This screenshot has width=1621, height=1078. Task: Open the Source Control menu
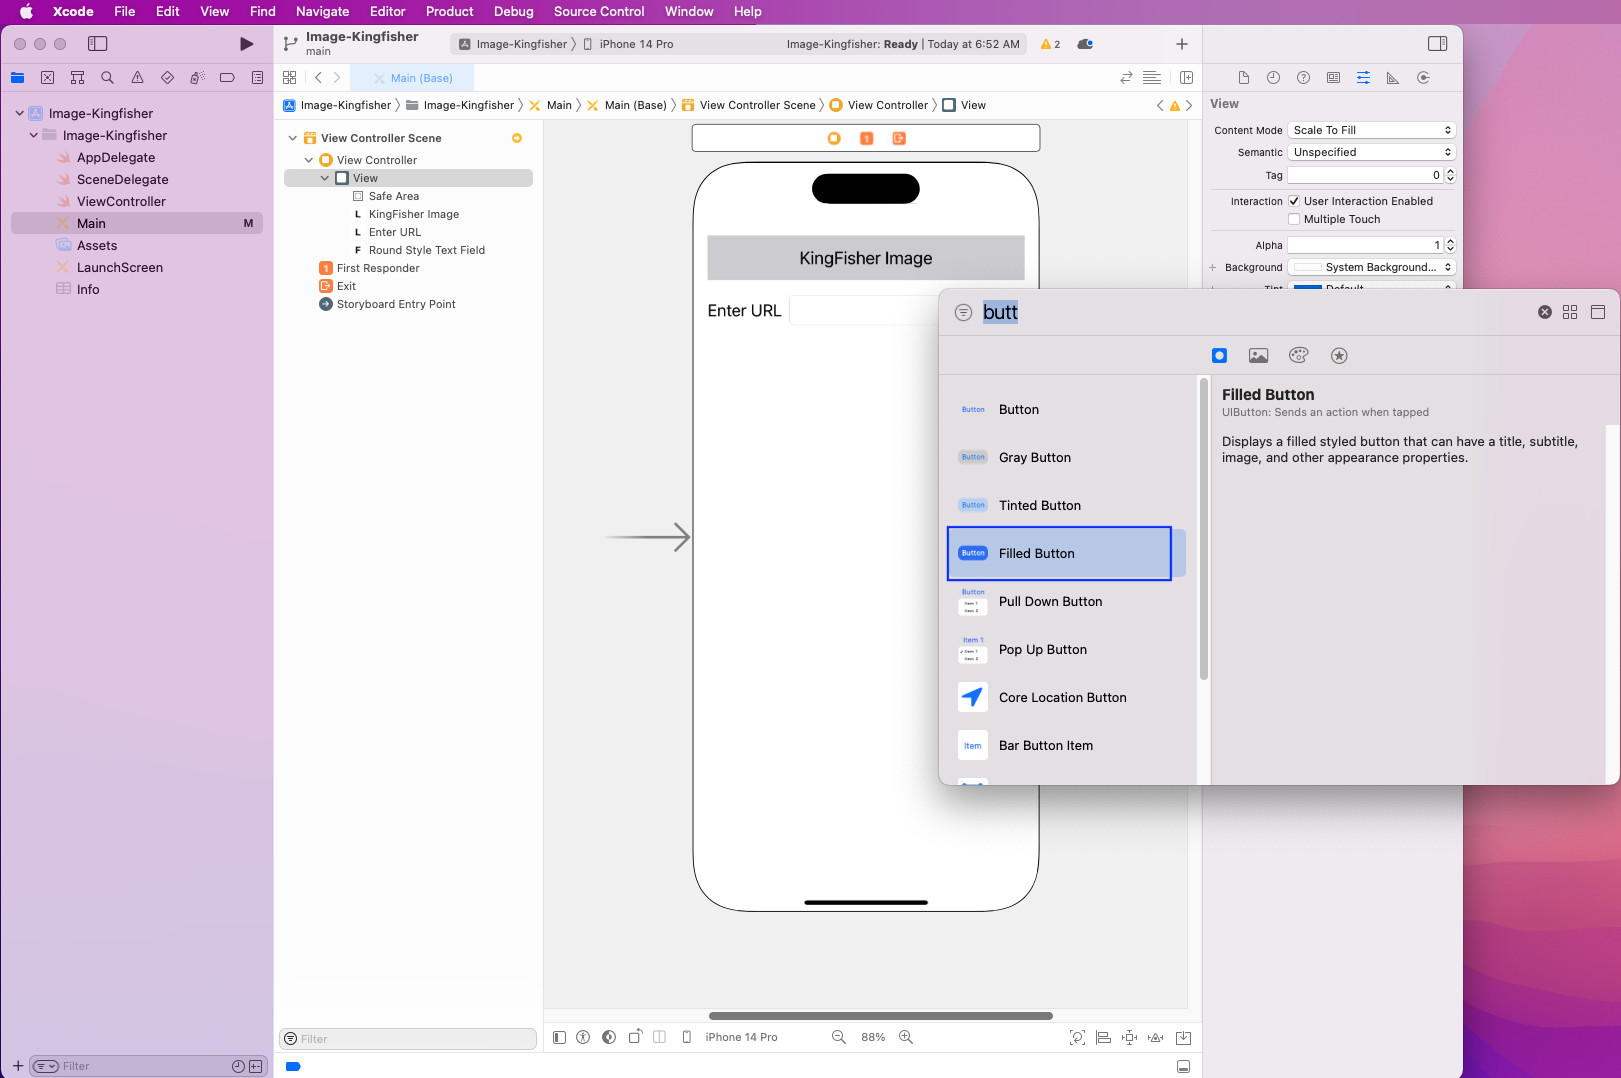coord(599,11)
